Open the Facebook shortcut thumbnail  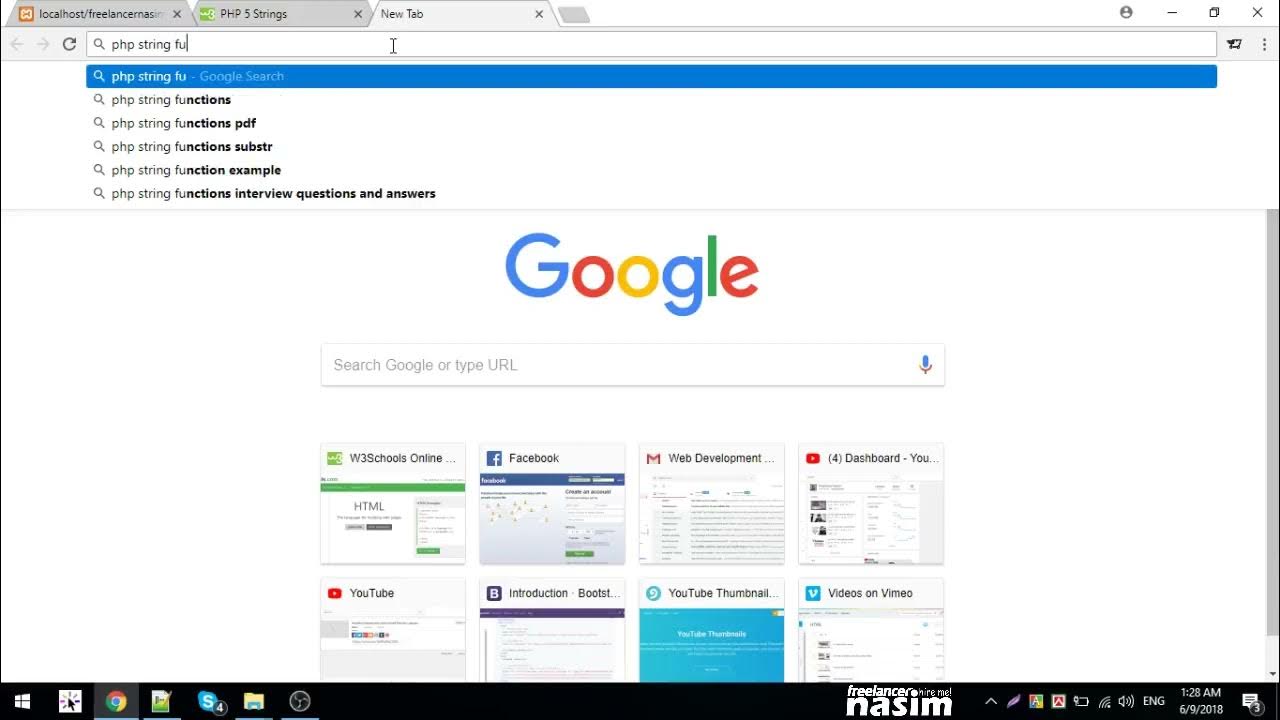point(552,504)
